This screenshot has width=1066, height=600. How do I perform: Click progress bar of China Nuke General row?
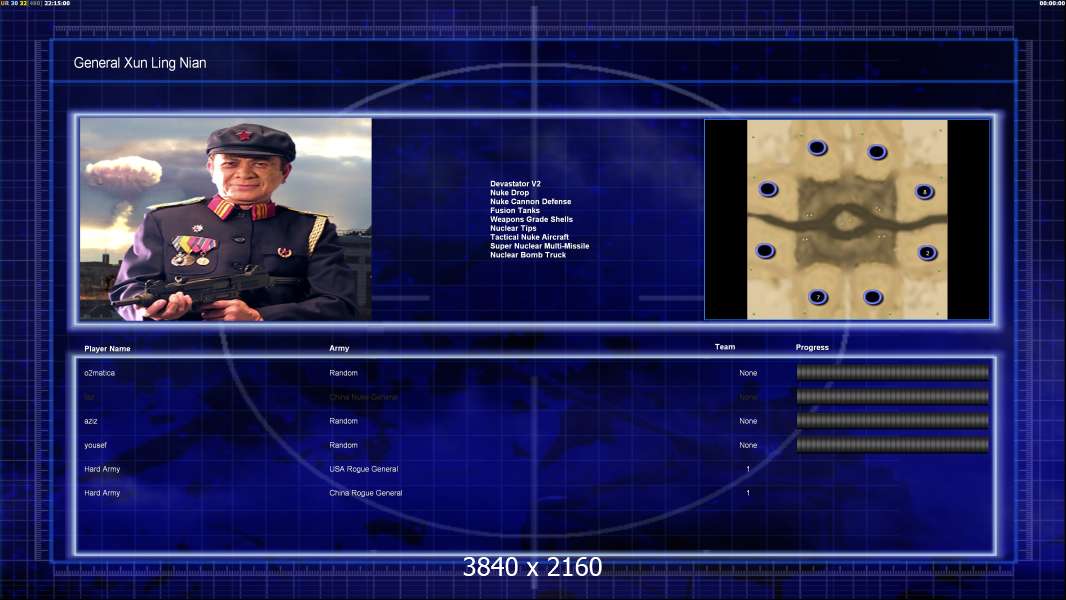click(893, 396)
